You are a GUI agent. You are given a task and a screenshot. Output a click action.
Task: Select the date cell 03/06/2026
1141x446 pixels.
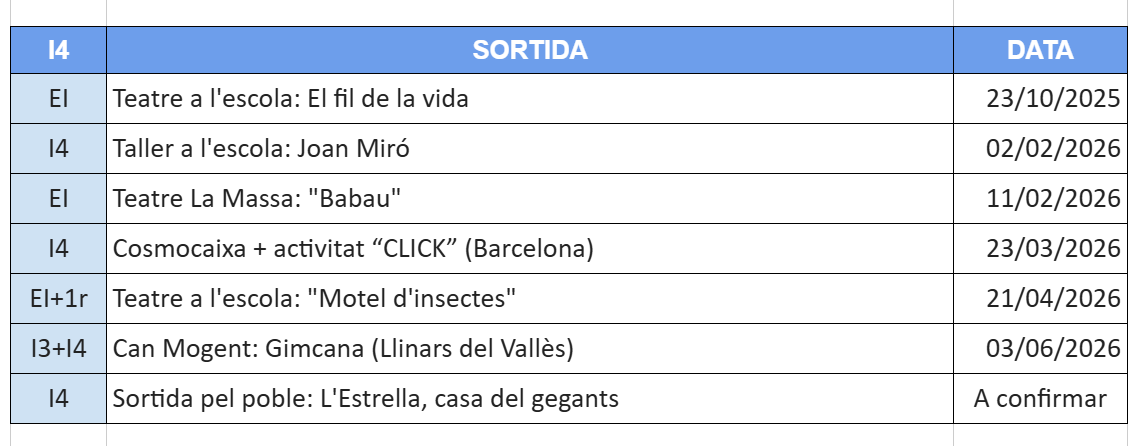1040,349
